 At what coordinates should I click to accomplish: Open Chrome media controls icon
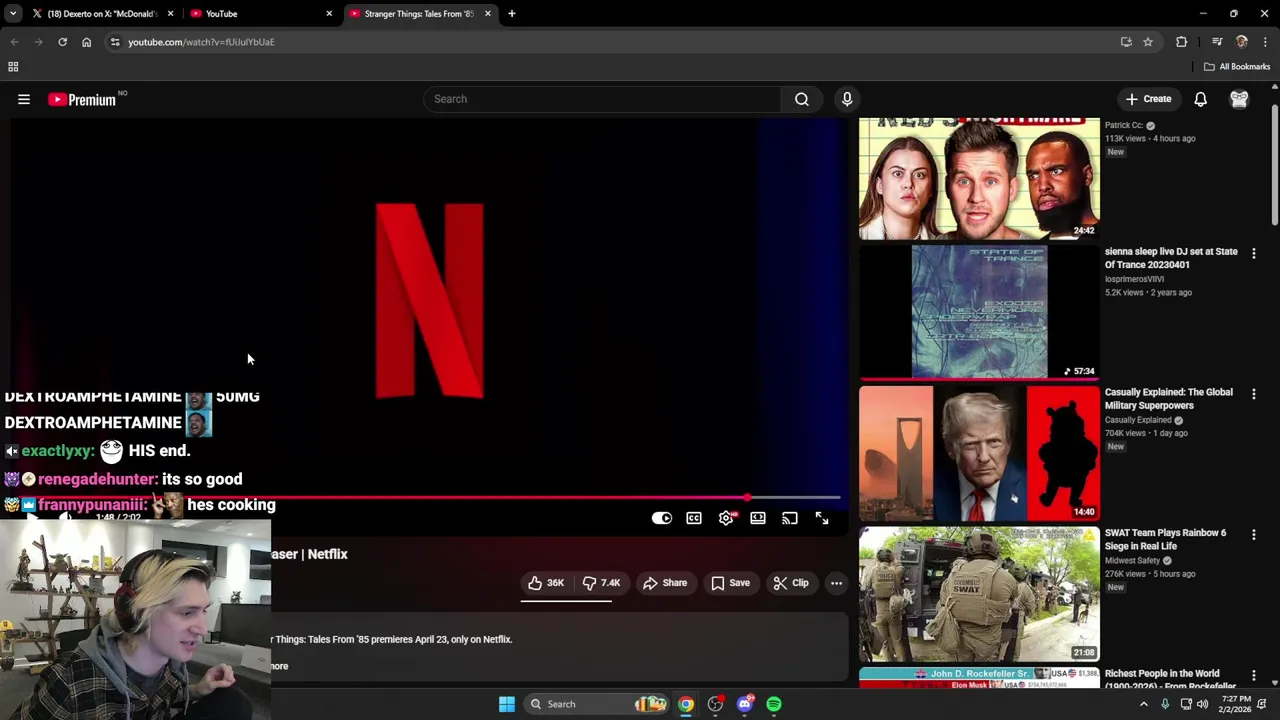click(1217, 42)
